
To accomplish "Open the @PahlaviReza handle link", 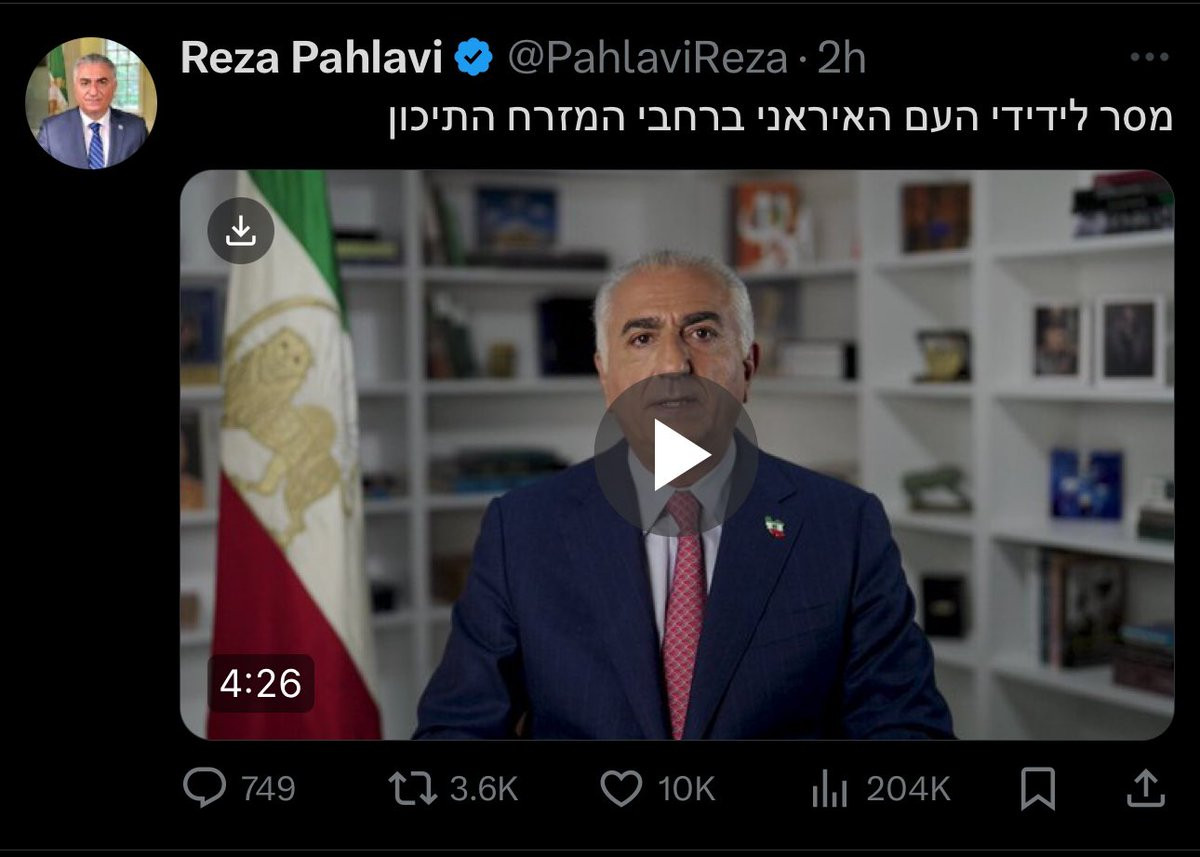I will 647,59.
